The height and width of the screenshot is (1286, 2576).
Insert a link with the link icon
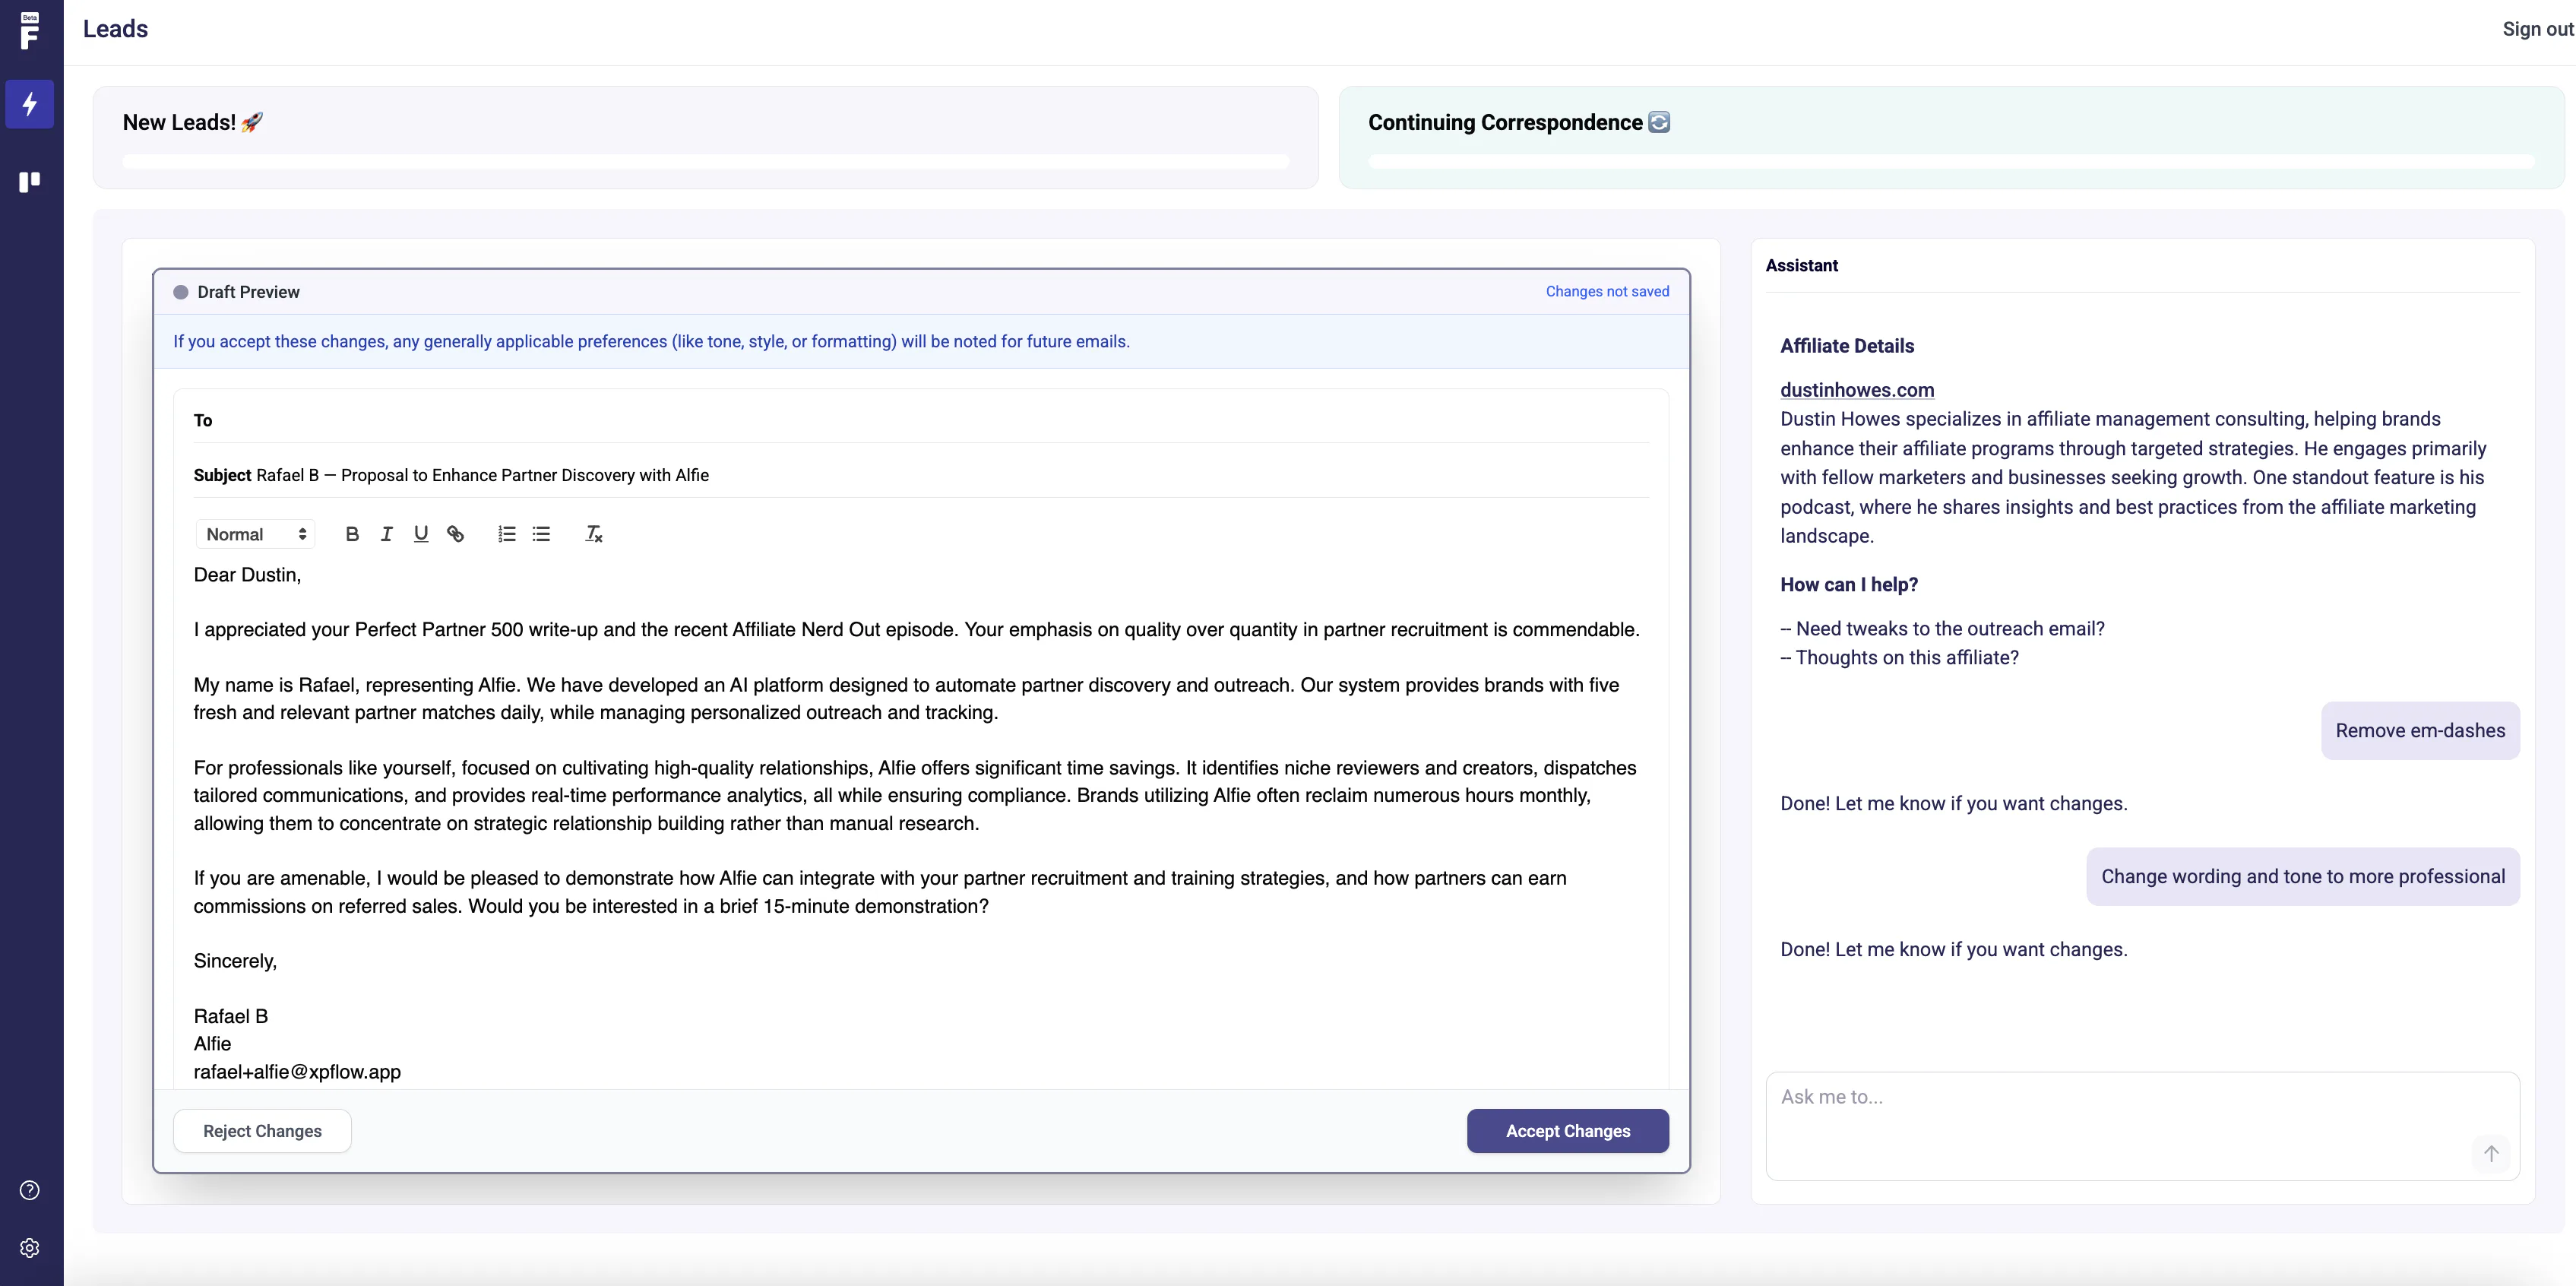pos(455,534)
